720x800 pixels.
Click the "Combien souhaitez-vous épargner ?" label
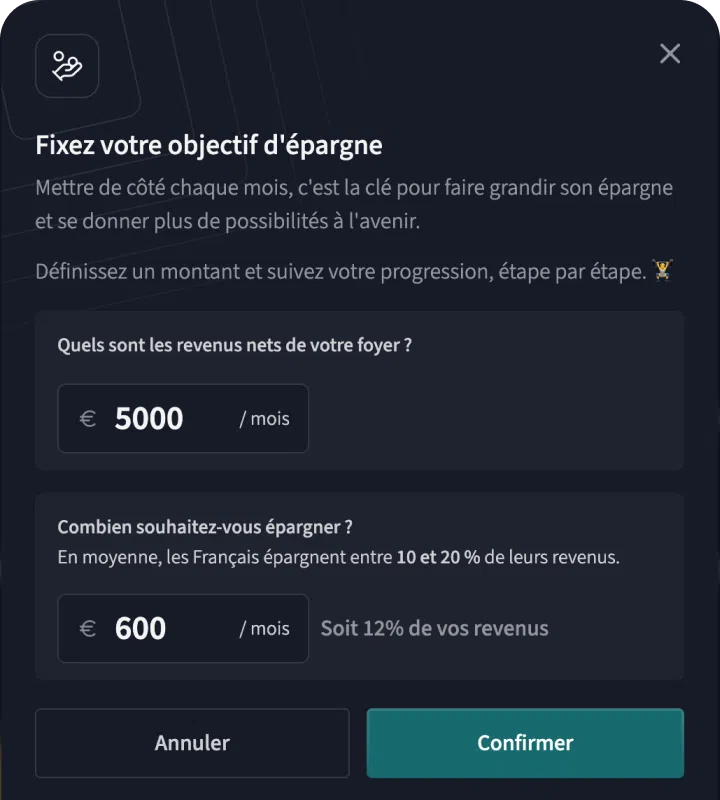point(205,527)
